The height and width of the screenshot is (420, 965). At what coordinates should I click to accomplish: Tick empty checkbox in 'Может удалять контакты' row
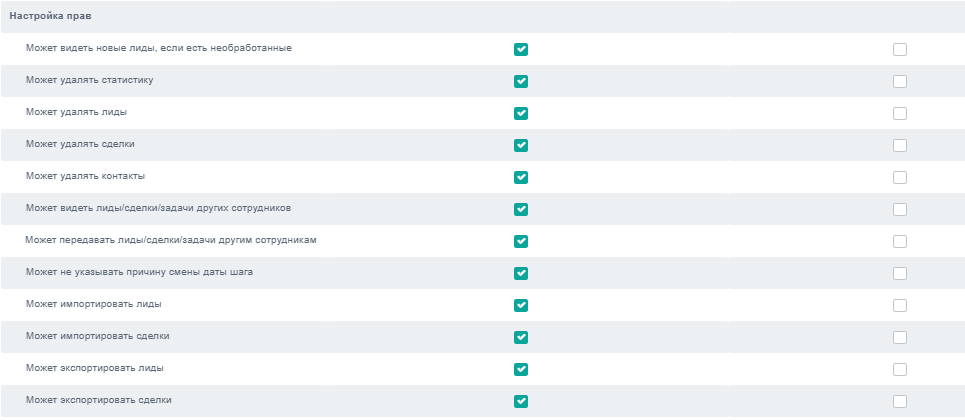tap(900, 177)
